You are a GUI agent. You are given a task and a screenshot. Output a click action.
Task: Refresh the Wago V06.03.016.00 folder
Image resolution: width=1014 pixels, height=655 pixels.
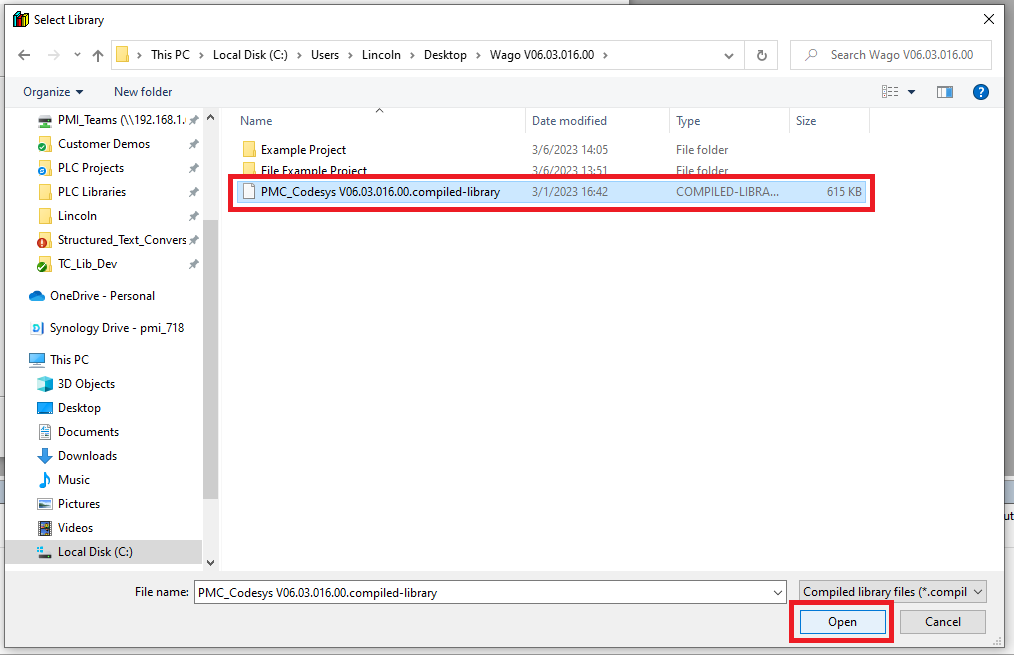point(762,55)
